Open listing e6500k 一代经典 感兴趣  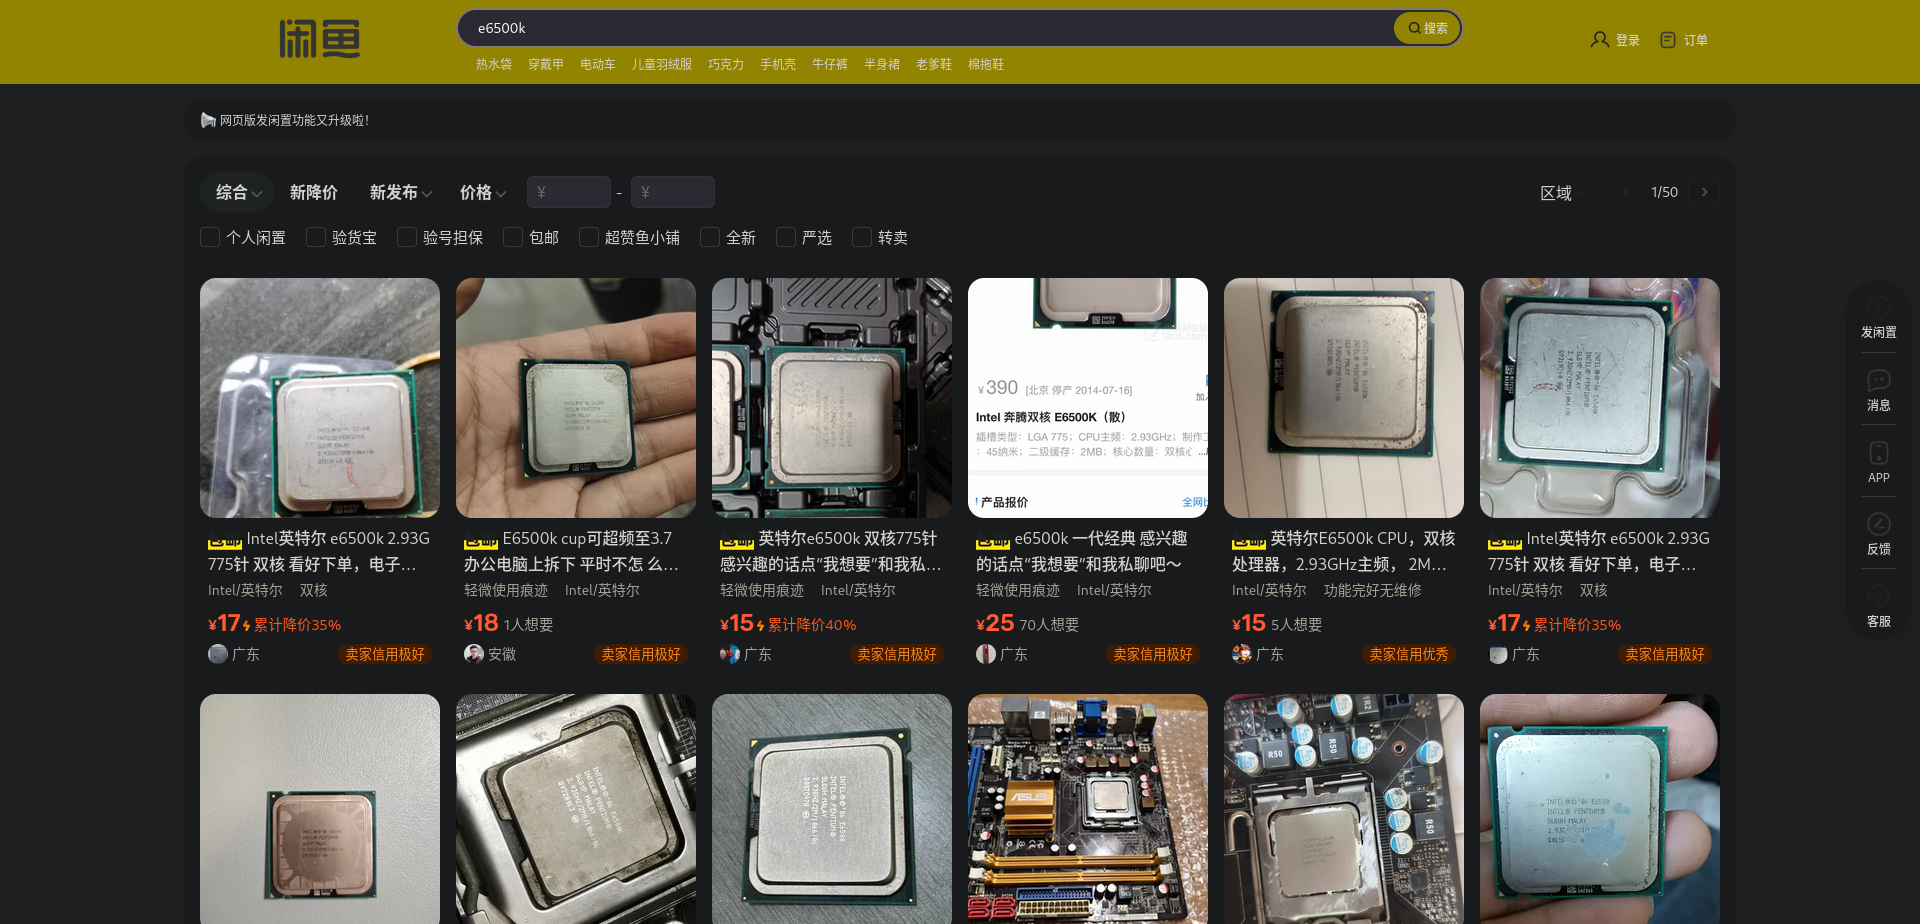coord(1082,551)
